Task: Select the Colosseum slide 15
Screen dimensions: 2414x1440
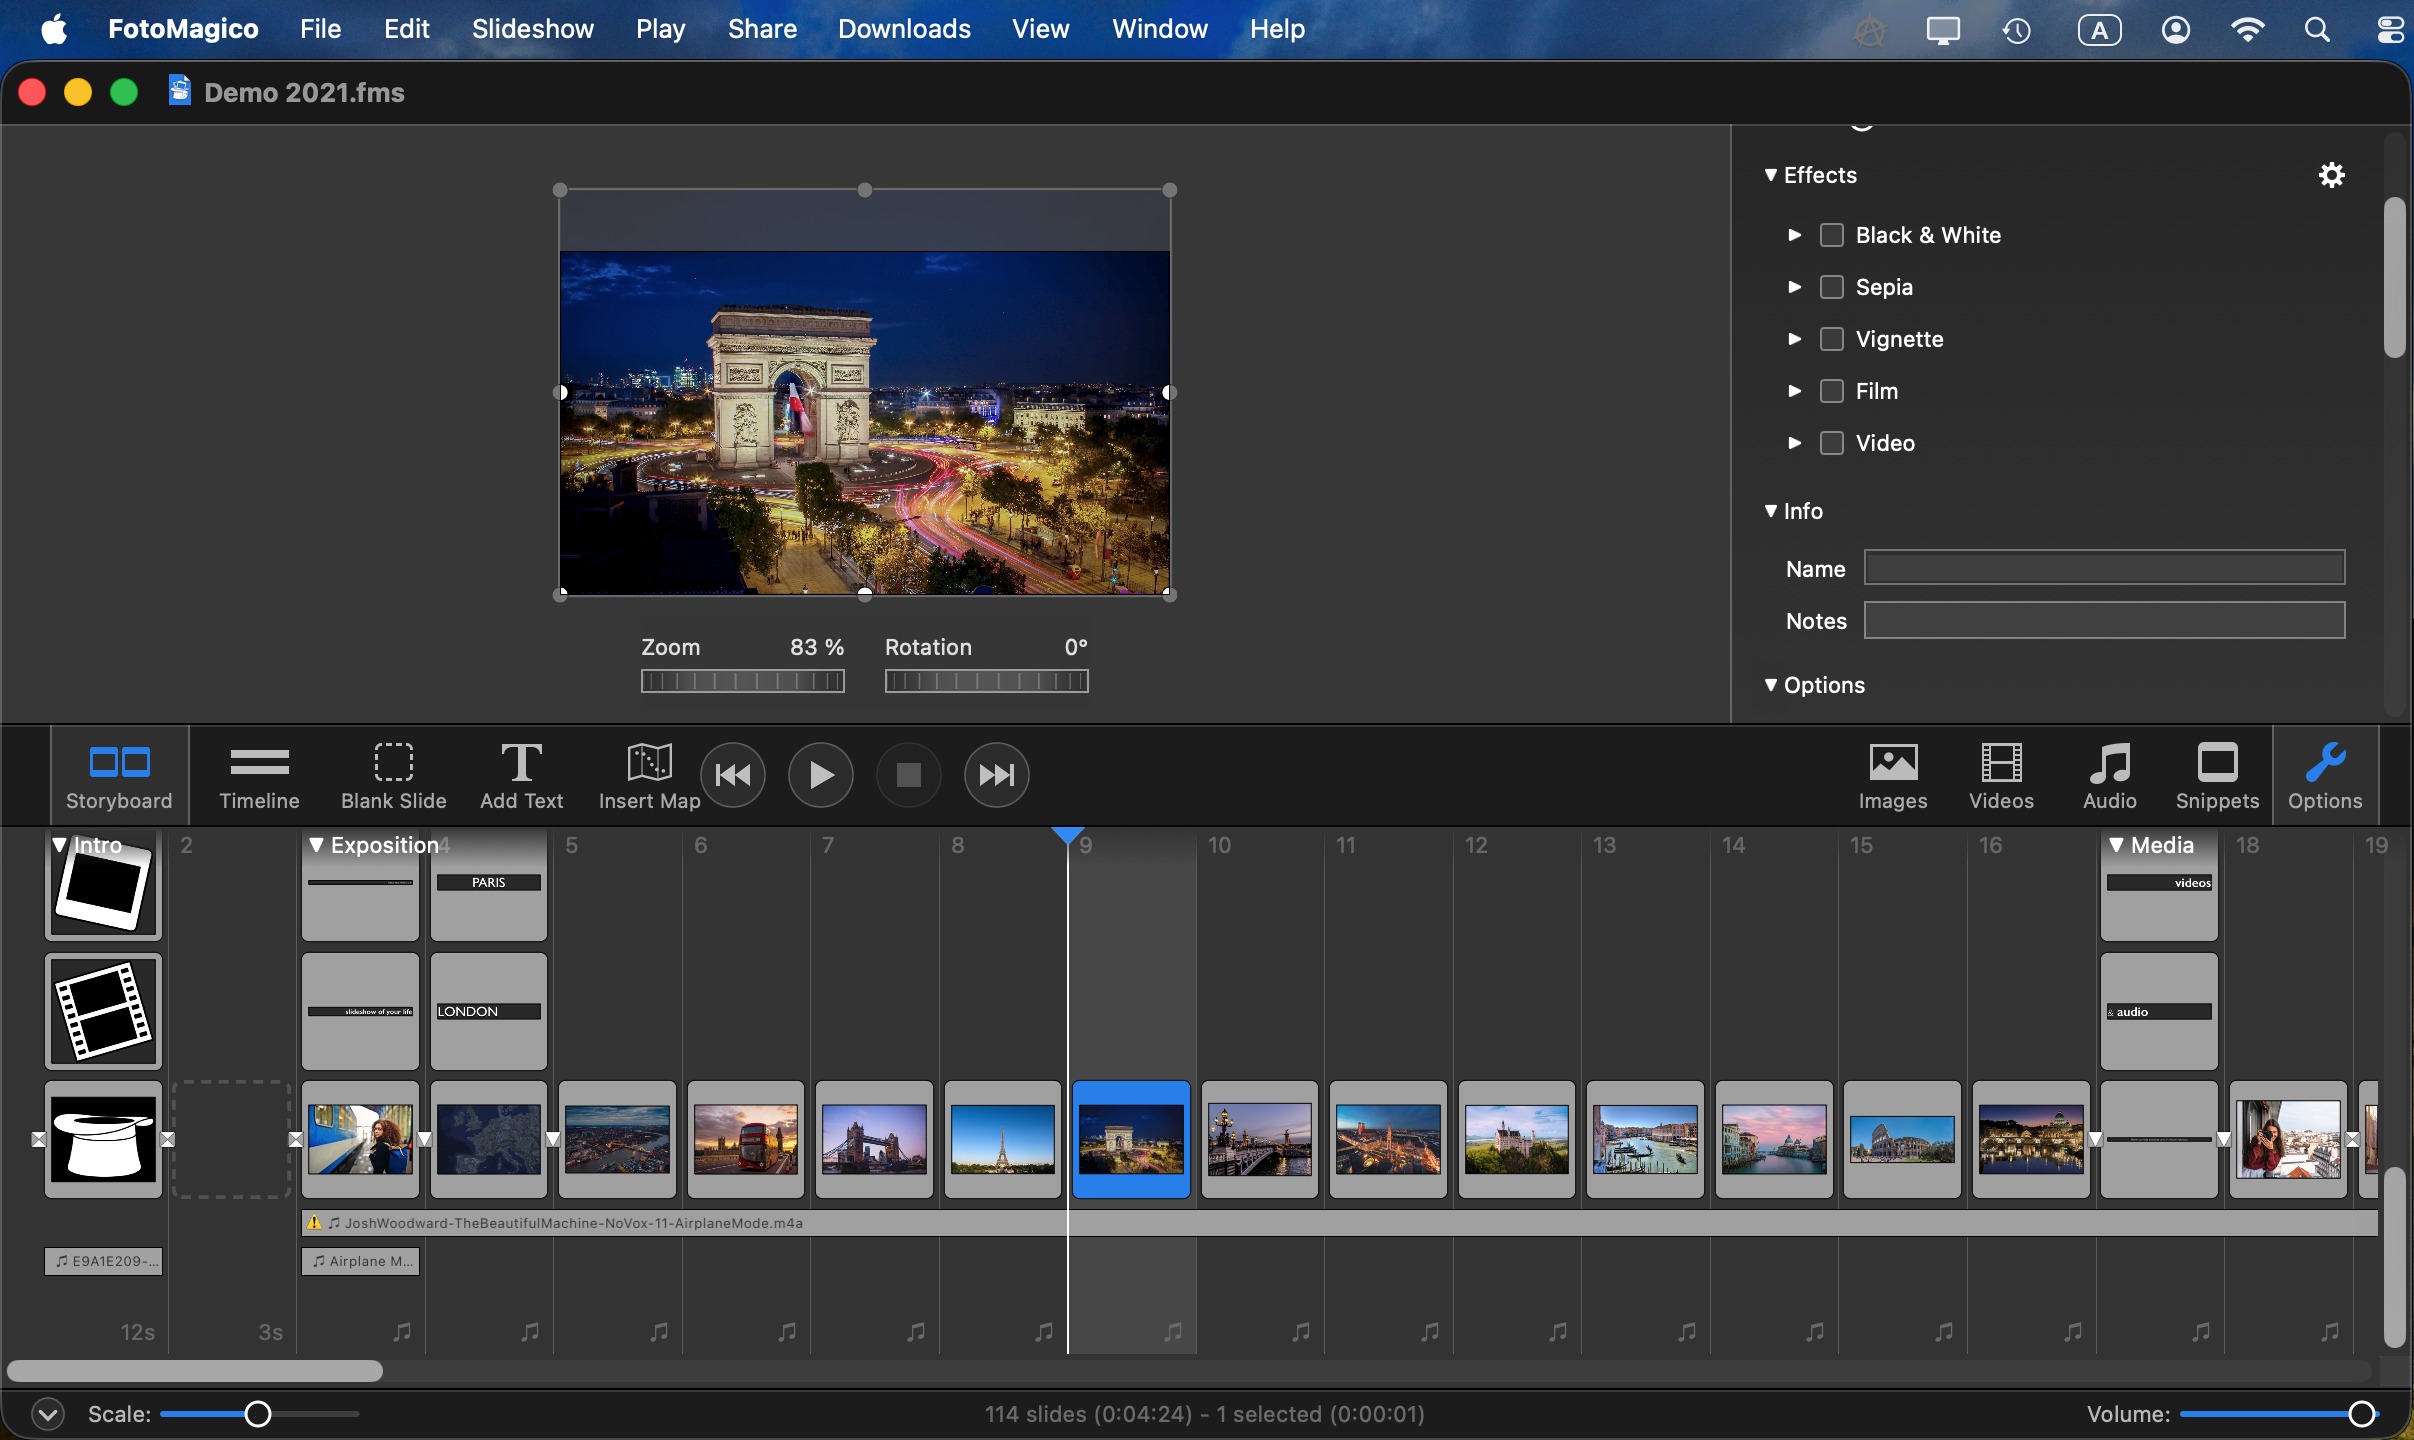Action: point(1901,1139)
